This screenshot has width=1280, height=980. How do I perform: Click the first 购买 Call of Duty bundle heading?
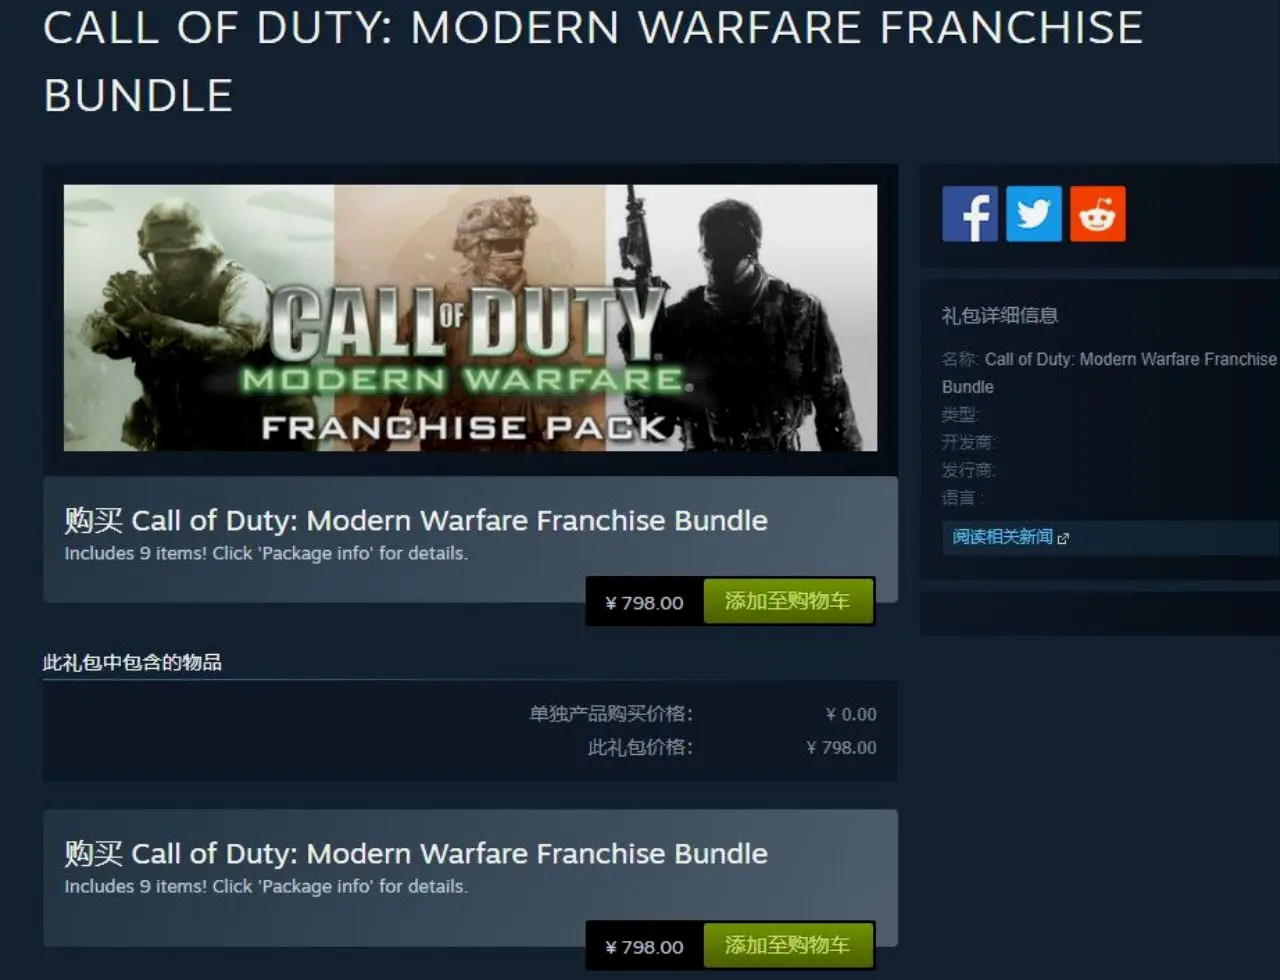point(416,520)
